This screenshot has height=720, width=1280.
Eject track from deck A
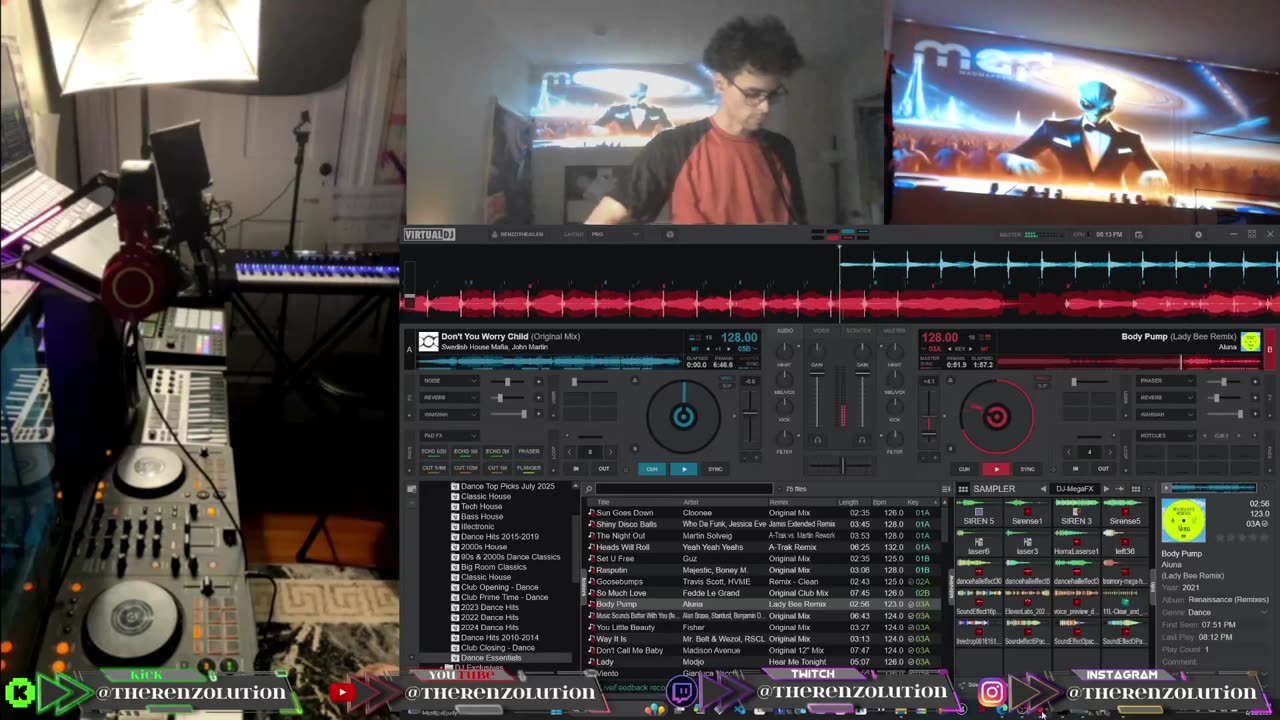point(634,380)
